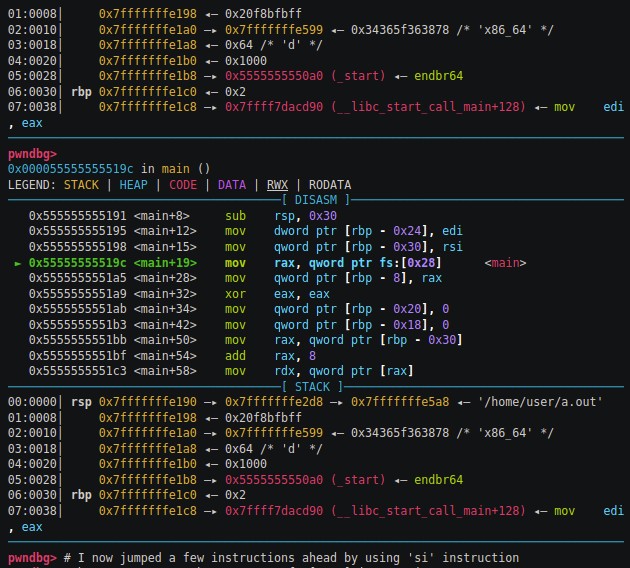Select address 0x5555555551bb at main+50
This screenshot has width=630, height=568.
pyautogui.click(x=78, y=340)
